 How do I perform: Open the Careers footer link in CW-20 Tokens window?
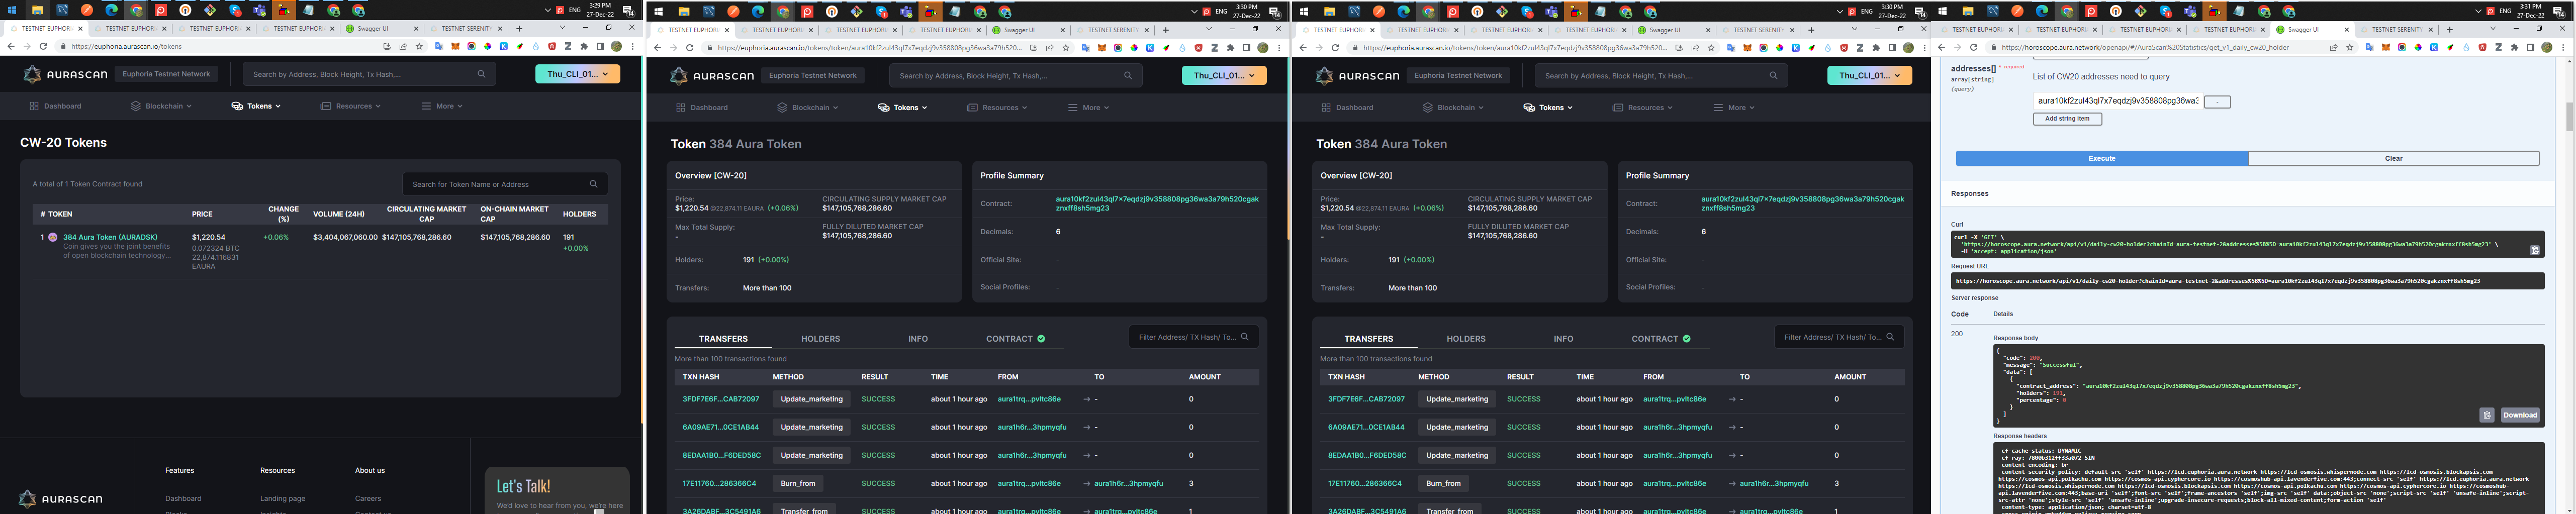pyautogui.click(x=368, y=498)
